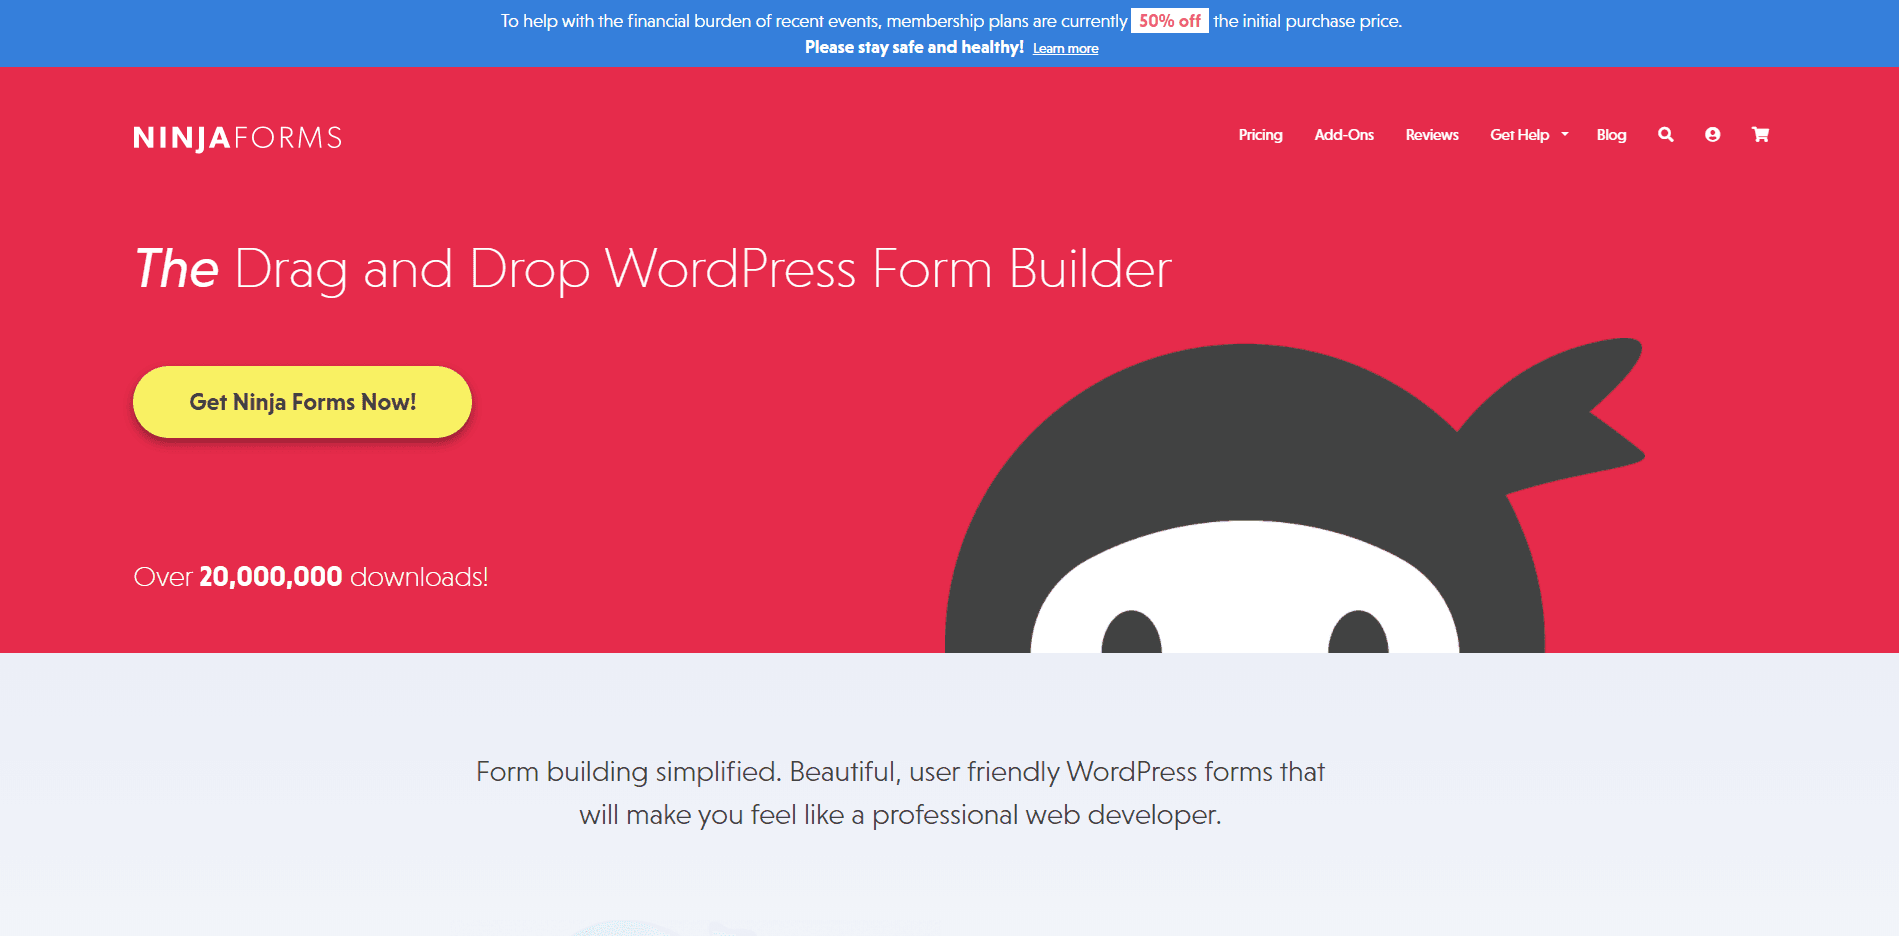Click the ninja mascot illustration
This screenshot has width=1899, height=936.
pyautogui.click(x=1295, y=495)
